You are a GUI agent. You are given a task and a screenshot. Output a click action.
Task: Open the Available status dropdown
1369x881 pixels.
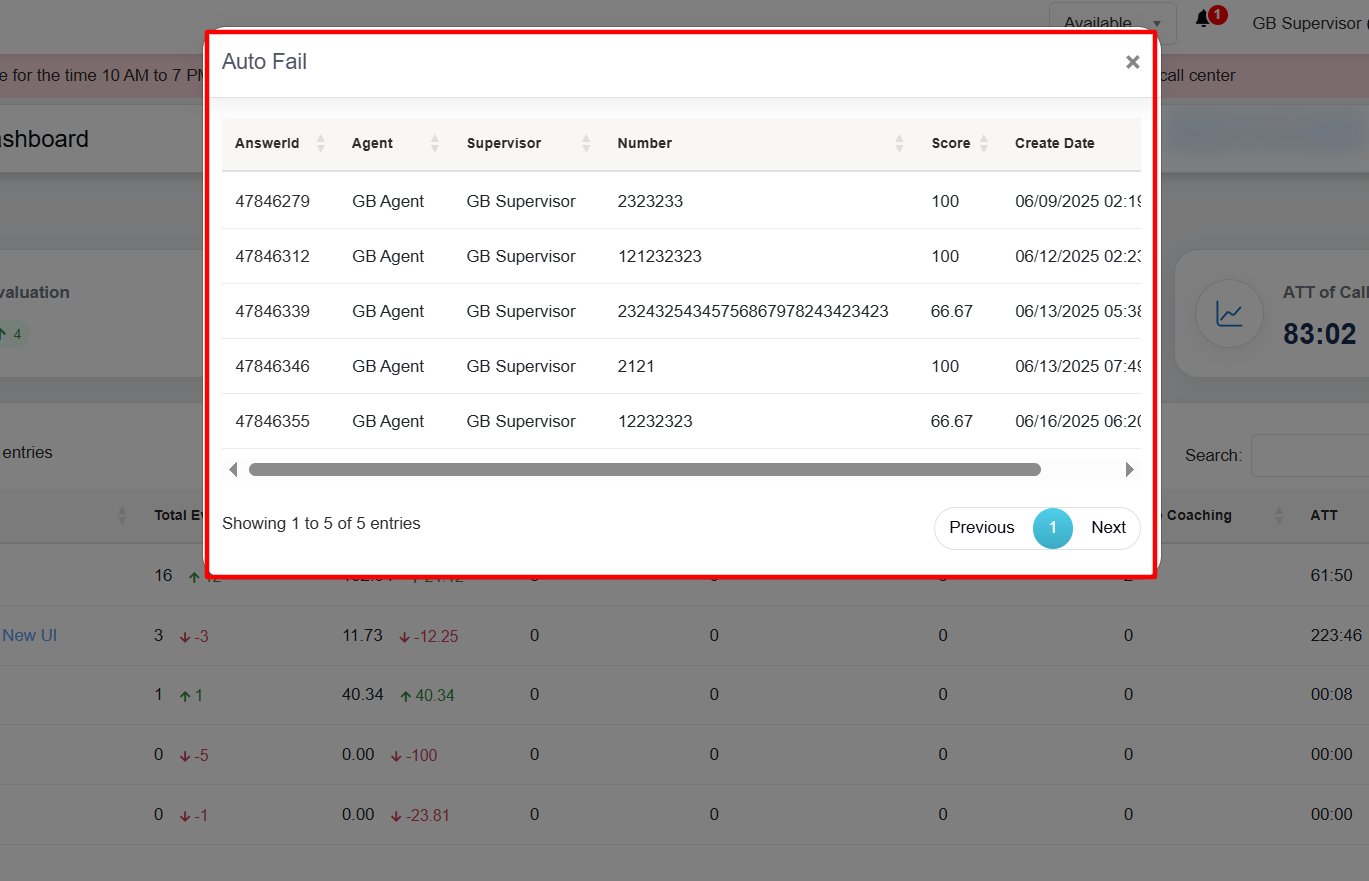pyautogui.click(x=1111, y=22)
